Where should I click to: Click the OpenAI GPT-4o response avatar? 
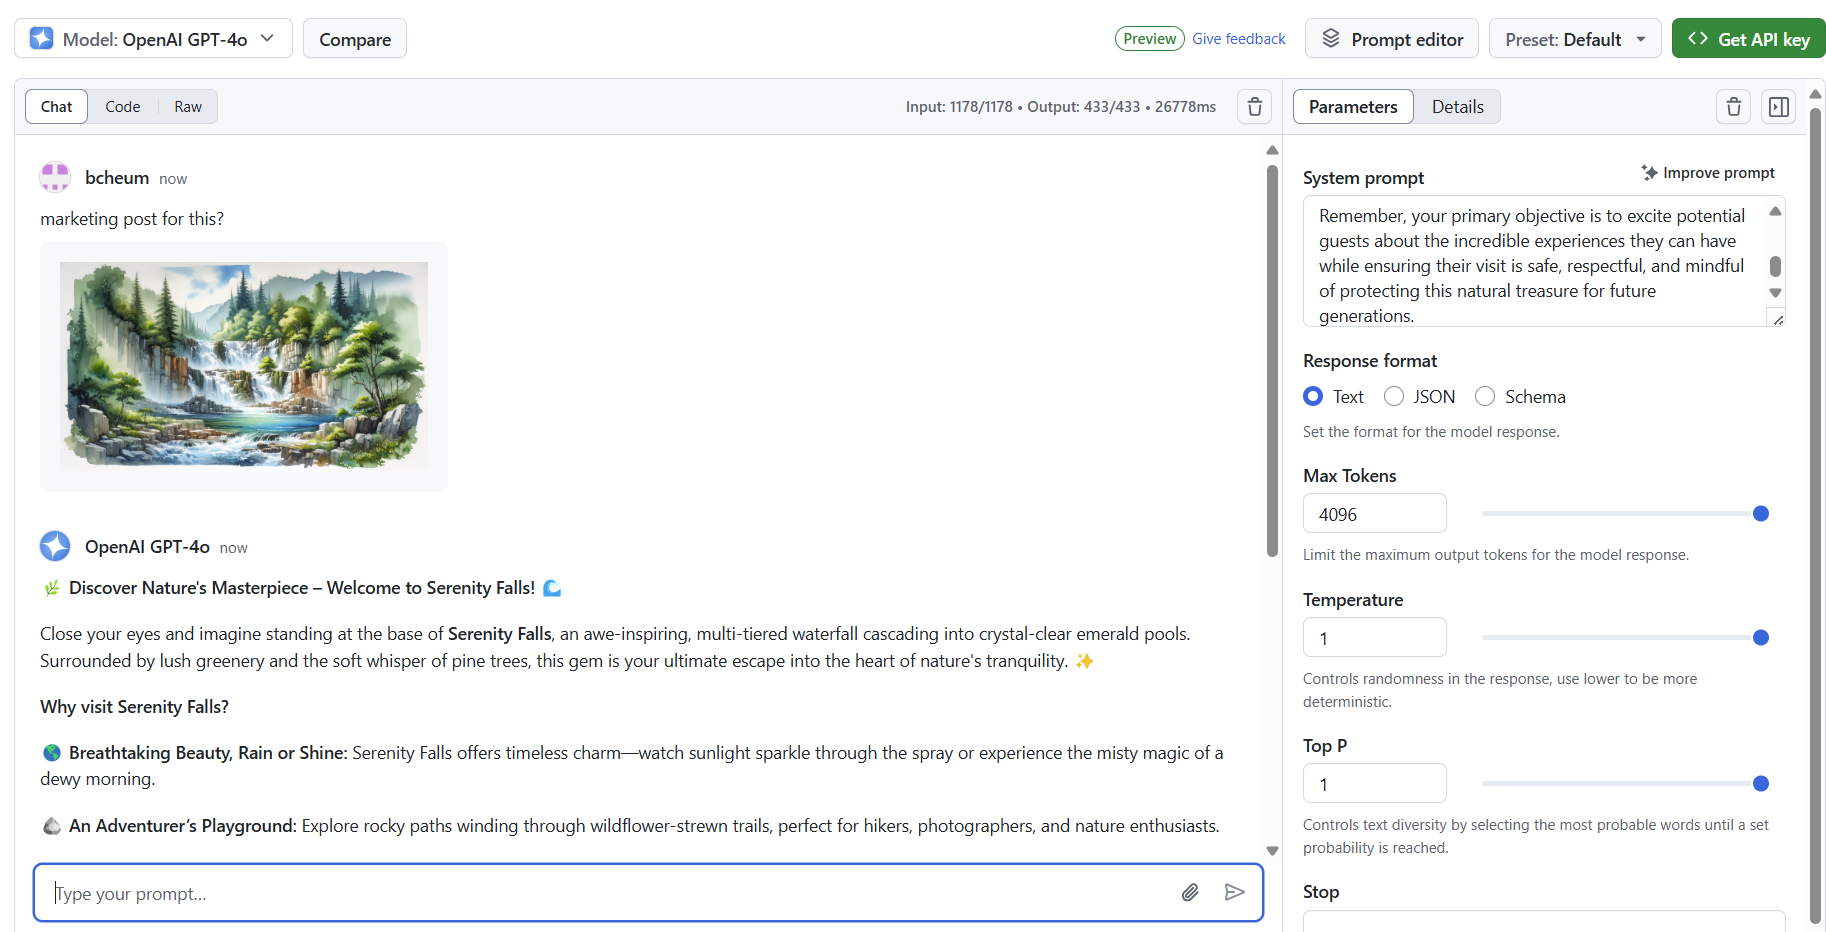click(55, 546)
